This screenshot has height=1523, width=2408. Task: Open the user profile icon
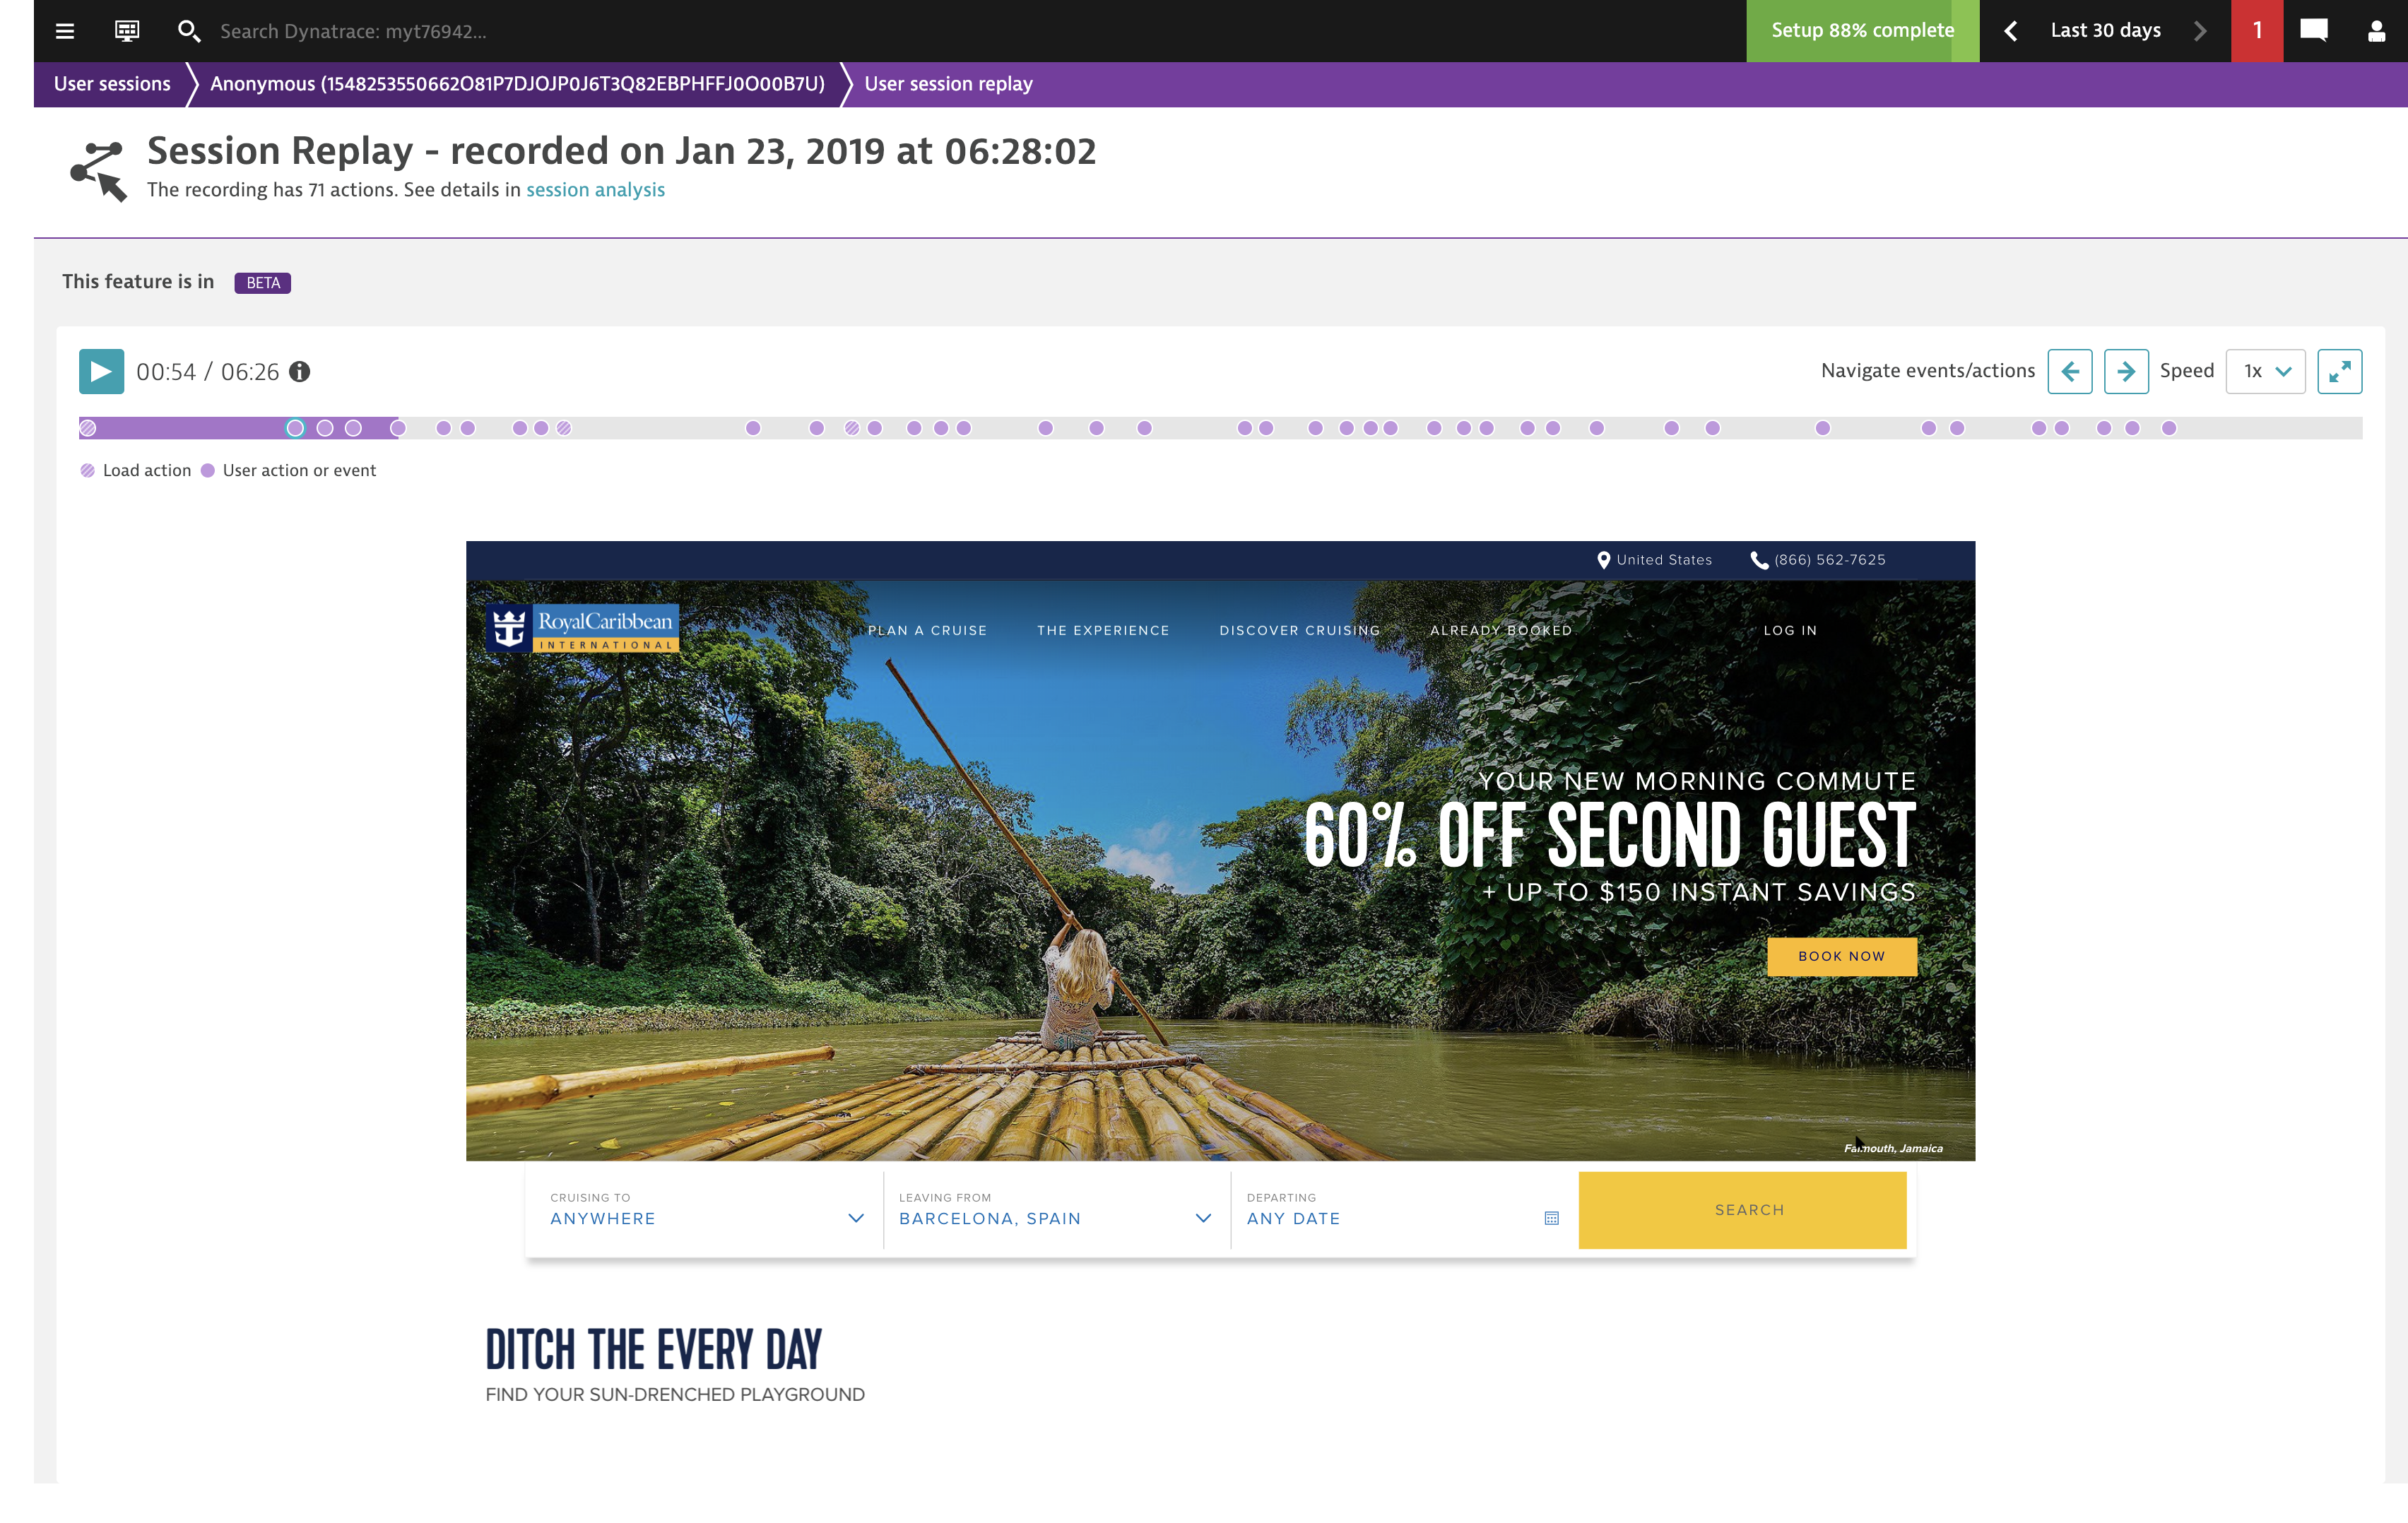pyautogui.click(x=2376, y=31)
